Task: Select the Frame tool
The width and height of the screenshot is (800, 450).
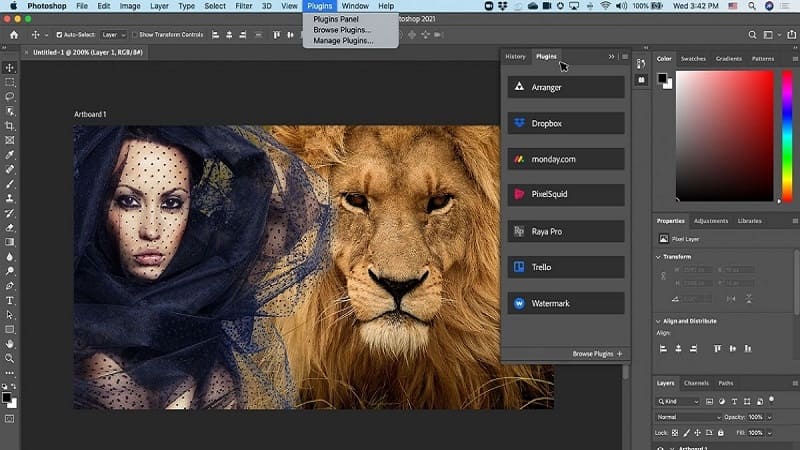Action: (x=10, y=140)
